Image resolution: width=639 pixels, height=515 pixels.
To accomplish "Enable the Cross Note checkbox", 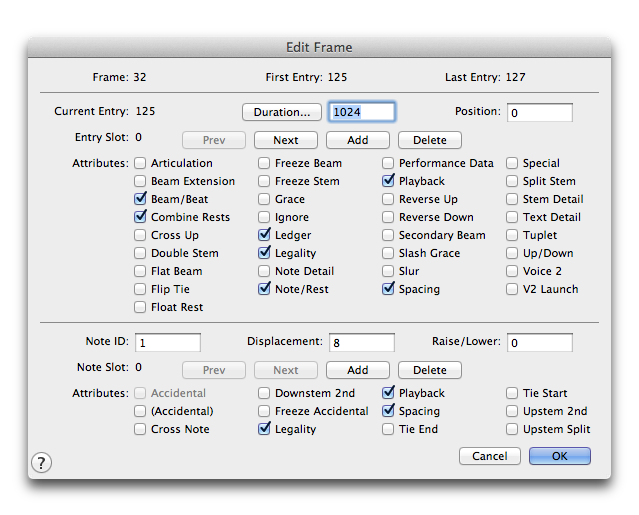I will point(140,429).
